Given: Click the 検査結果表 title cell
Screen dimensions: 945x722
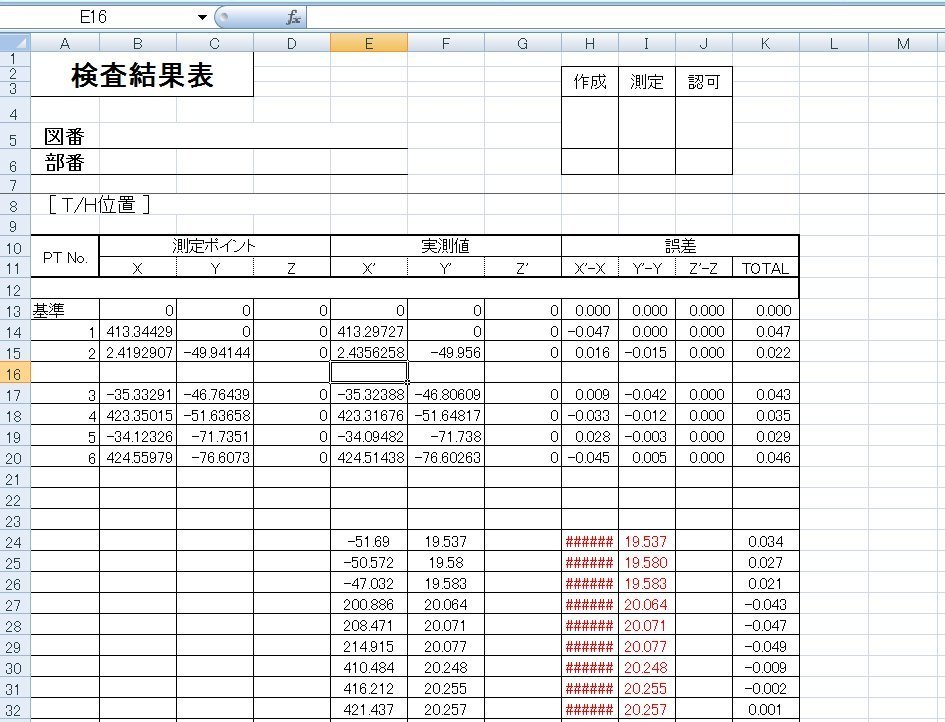Looking at the screenshot, I should click(x=142, y=76).
